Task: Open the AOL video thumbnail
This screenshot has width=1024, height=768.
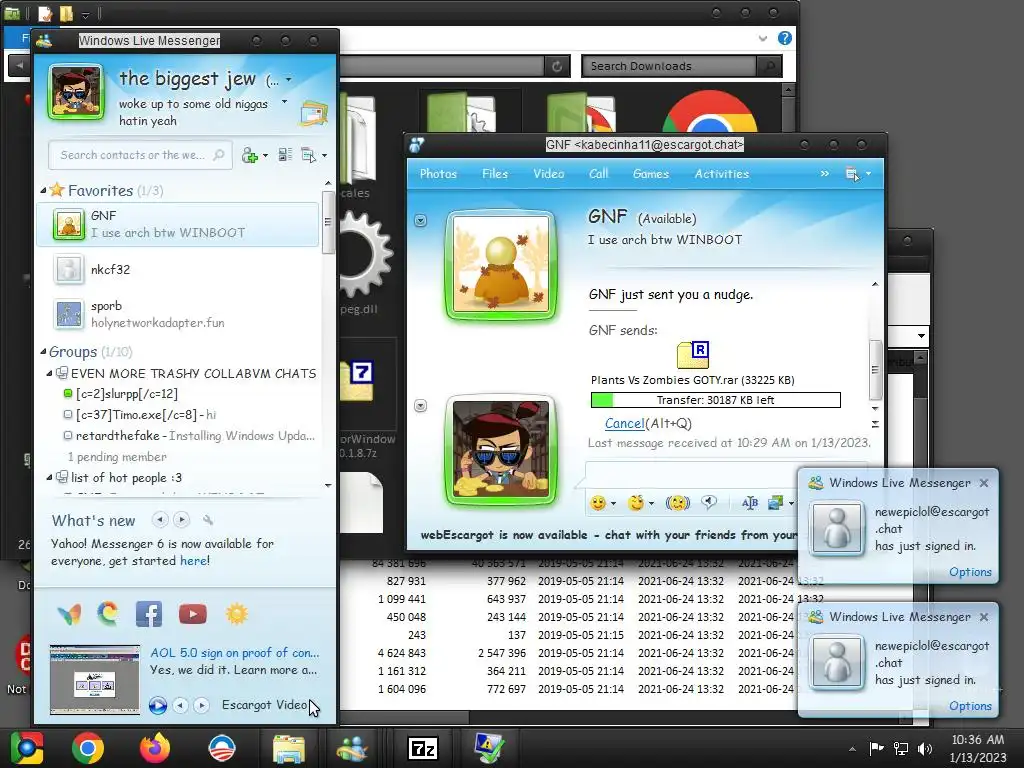Action: [95, 679]
